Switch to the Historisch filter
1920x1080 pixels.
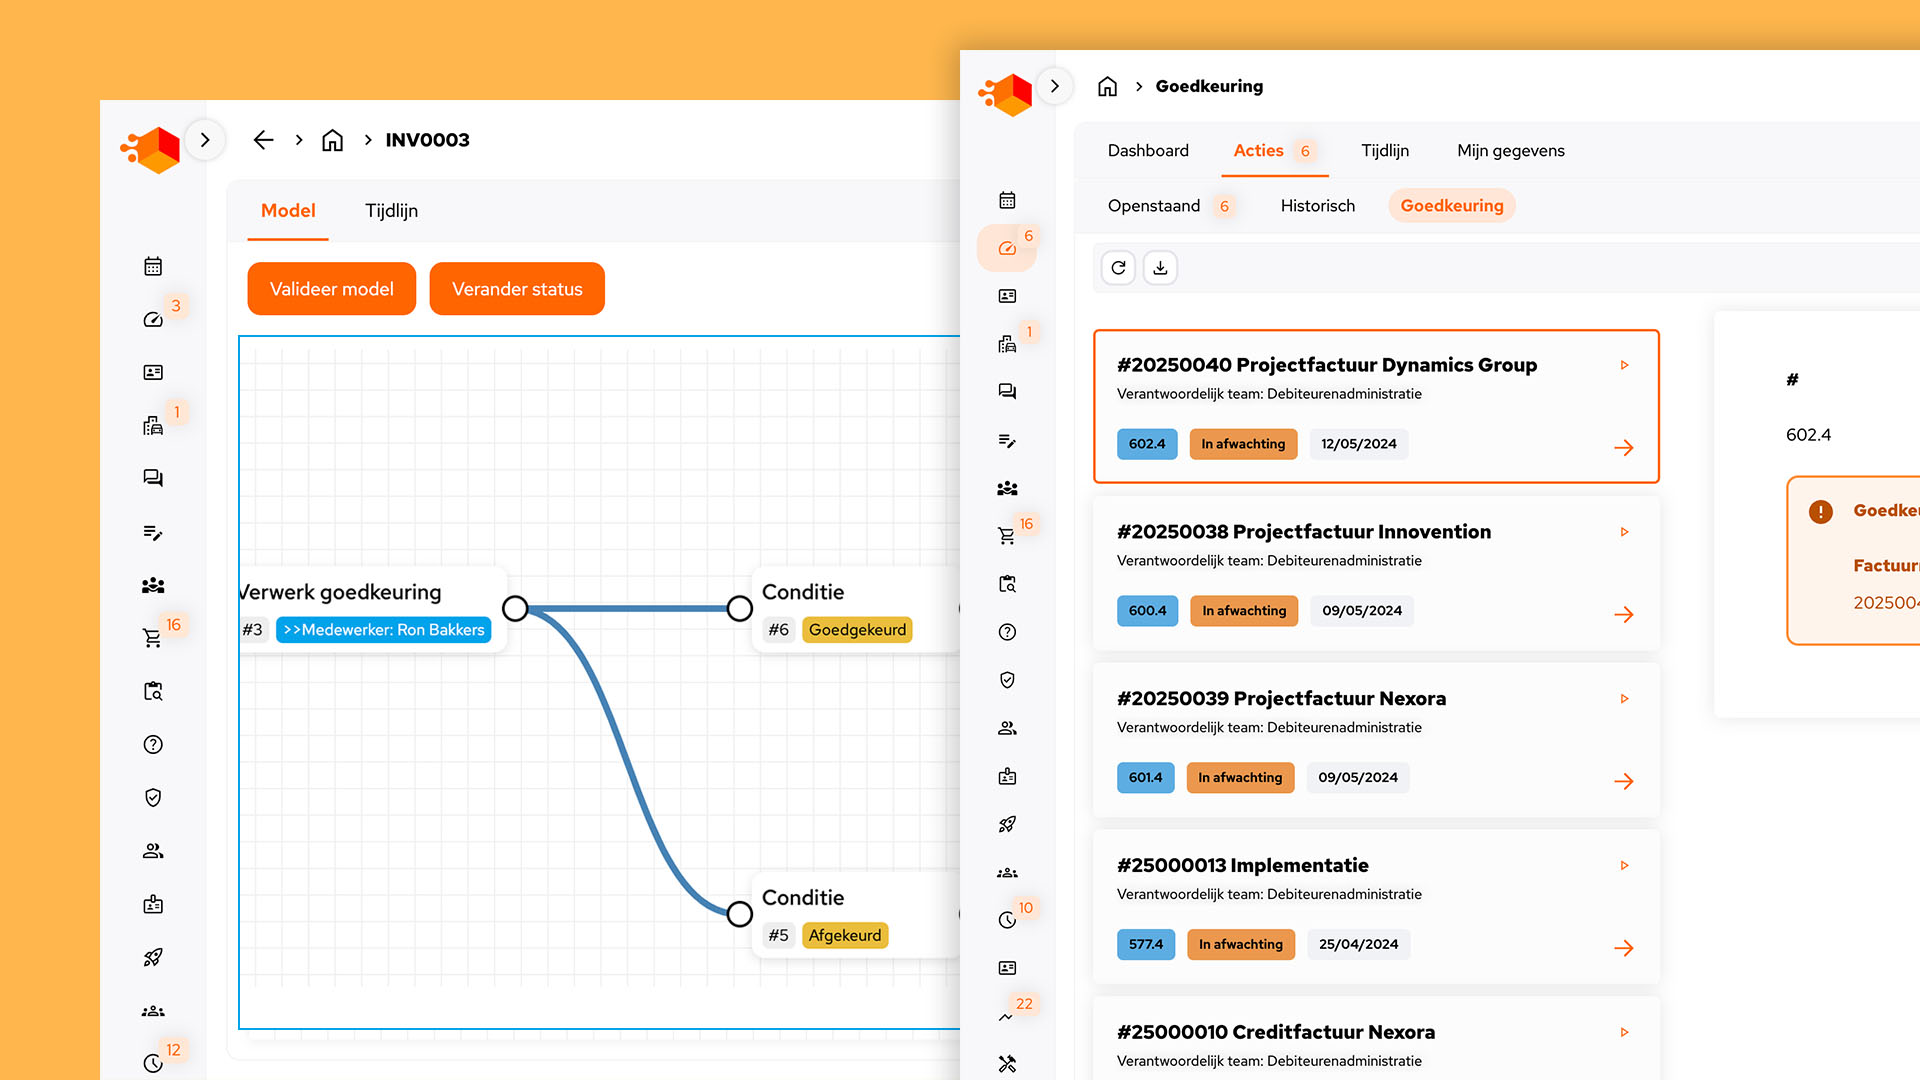1317,205
